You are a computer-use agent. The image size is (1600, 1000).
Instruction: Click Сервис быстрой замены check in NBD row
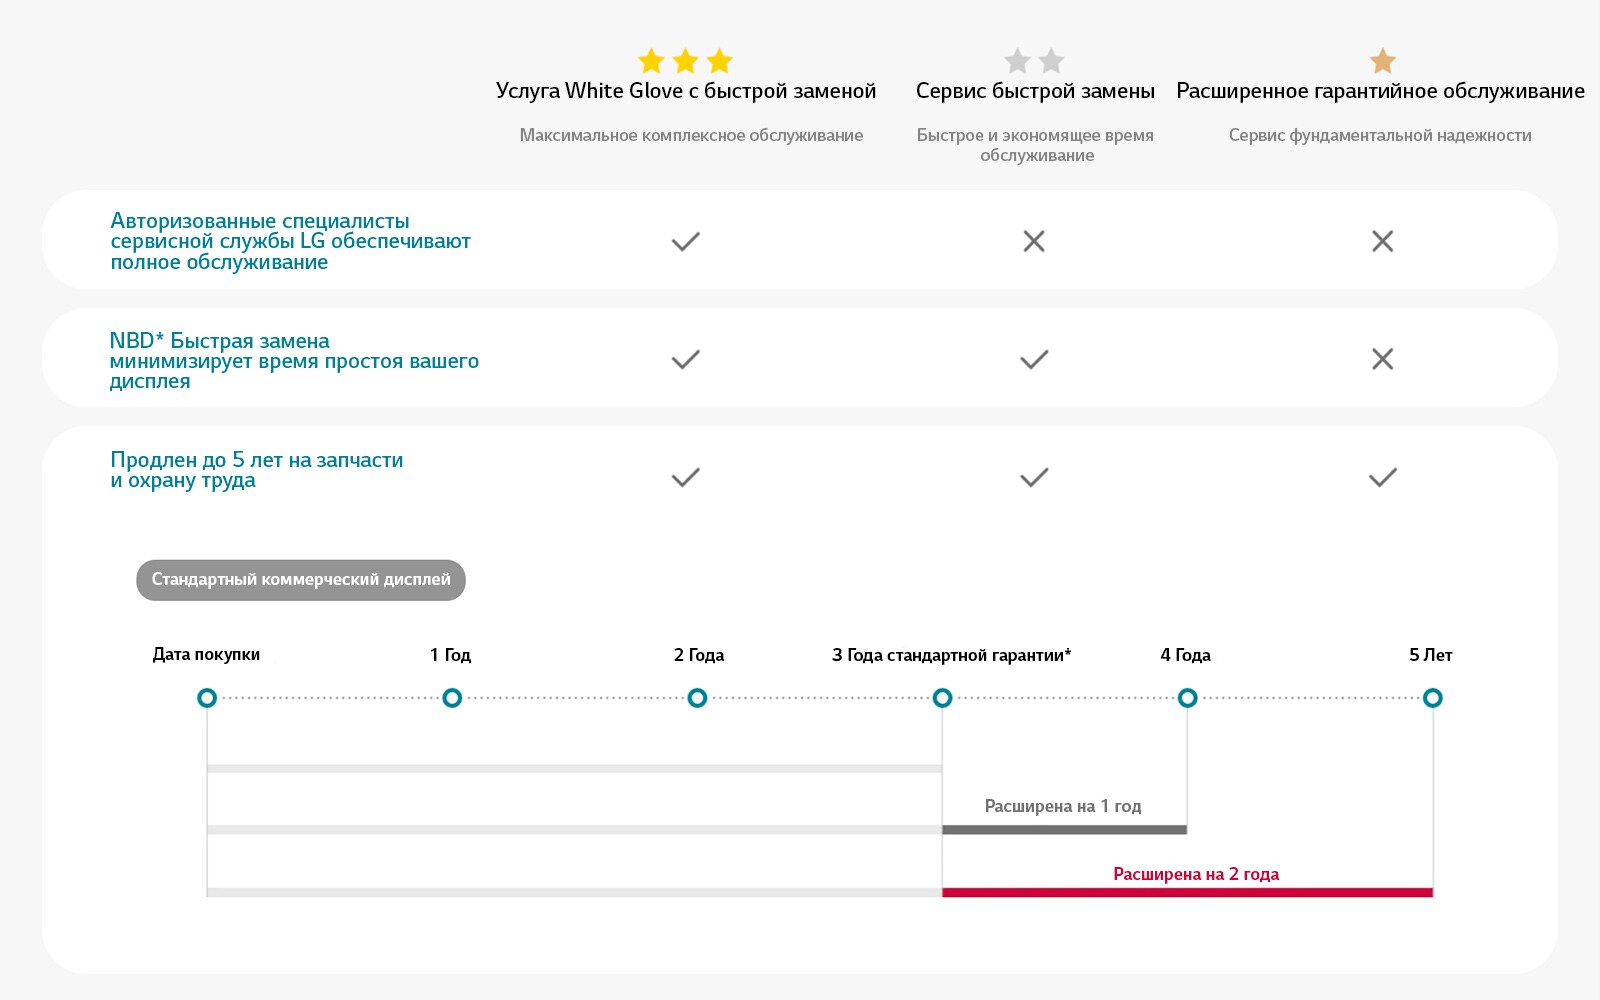(x=1034, y=359)
